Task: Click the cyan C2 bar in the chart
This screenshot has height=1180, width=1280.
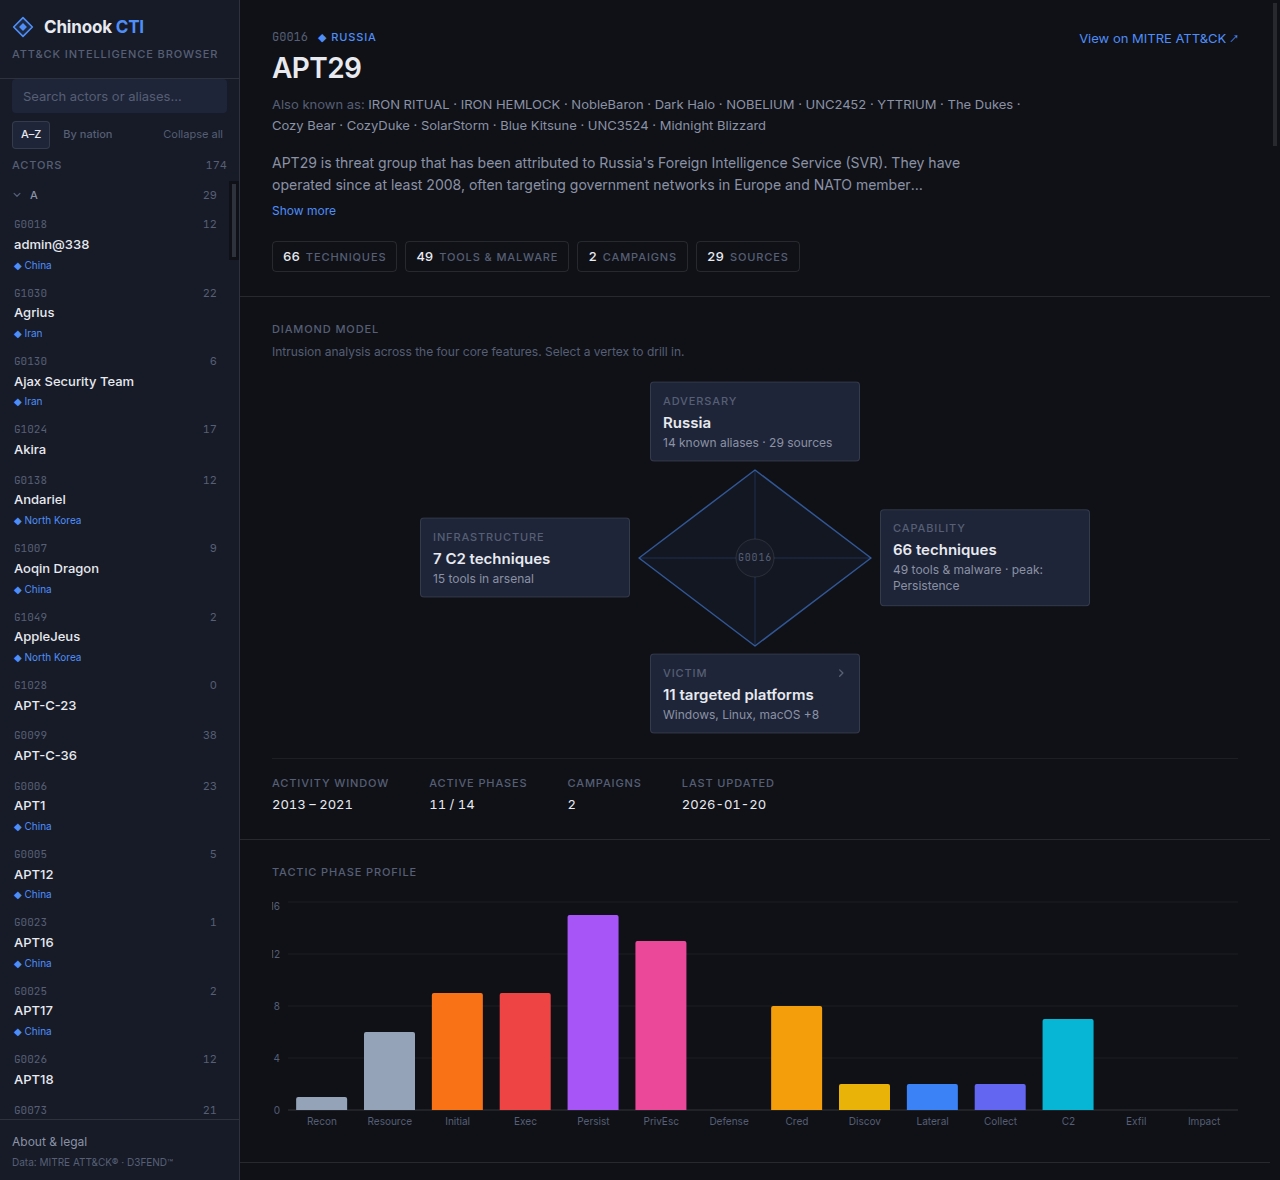Action: (x=1068, y=1064)
